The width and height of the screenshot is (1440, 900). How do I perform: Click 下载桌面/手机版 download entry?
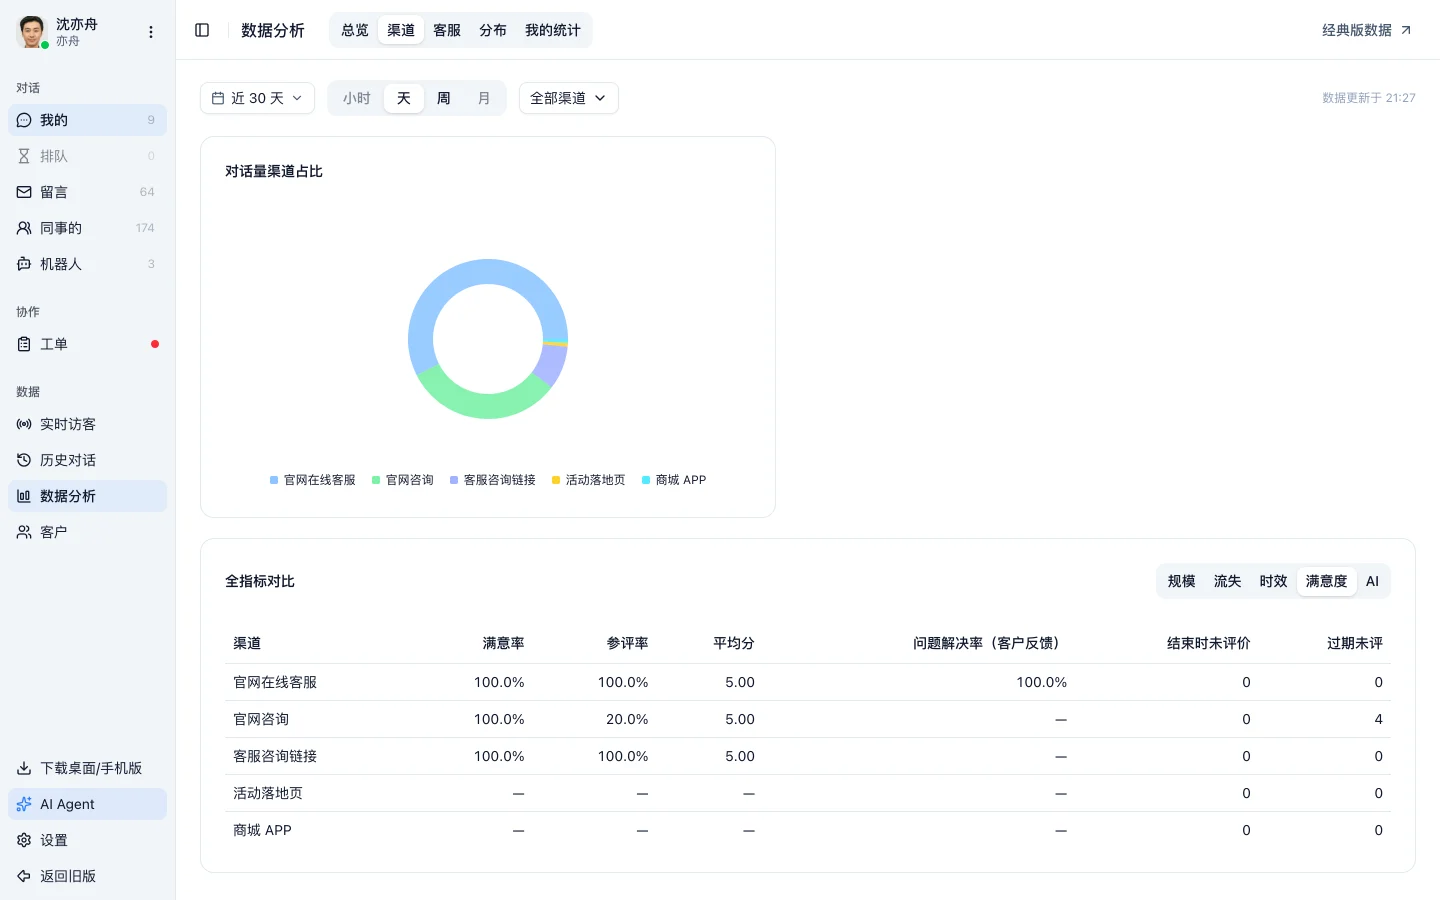[x=87, y=768]
